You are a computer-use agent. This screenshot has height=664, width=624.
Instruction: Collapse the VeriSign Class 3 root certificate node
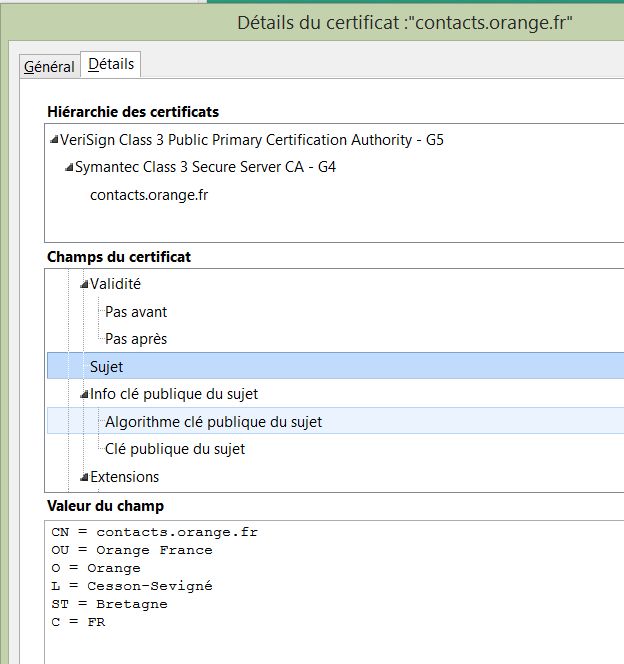[54, 141]
